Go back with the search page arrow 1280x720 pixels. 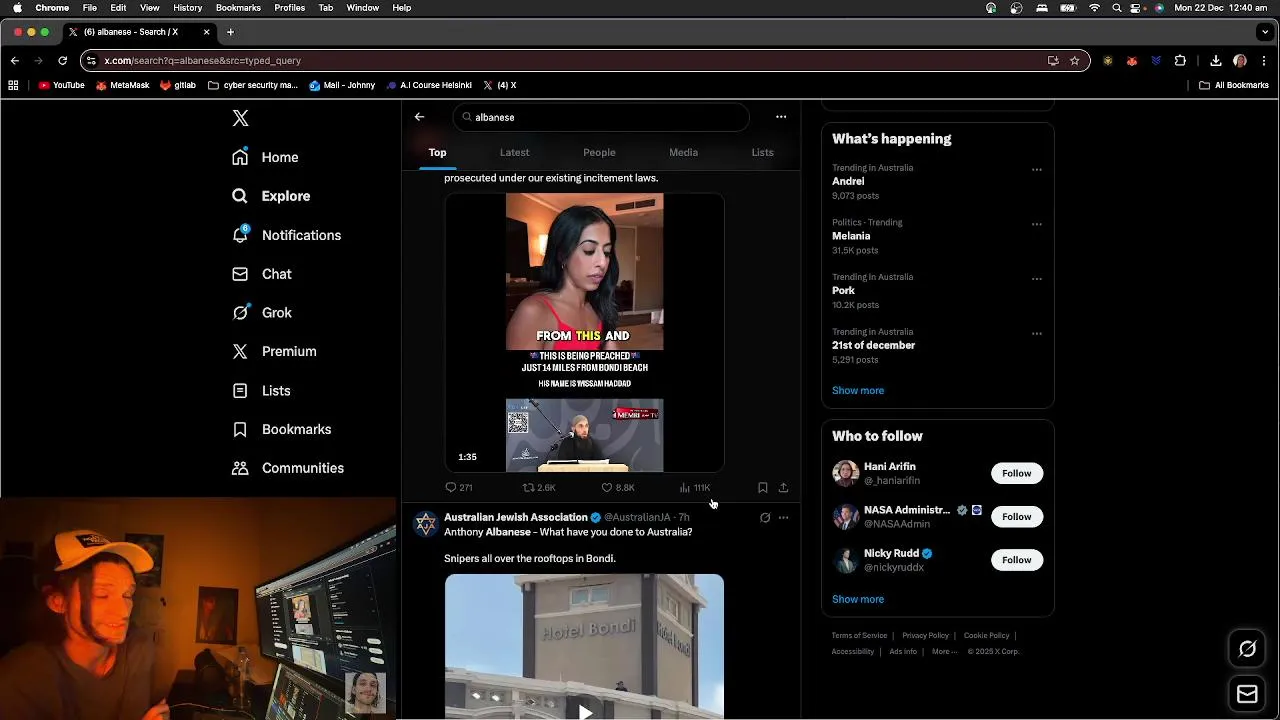pyautogui.click(x=419, y=117)
